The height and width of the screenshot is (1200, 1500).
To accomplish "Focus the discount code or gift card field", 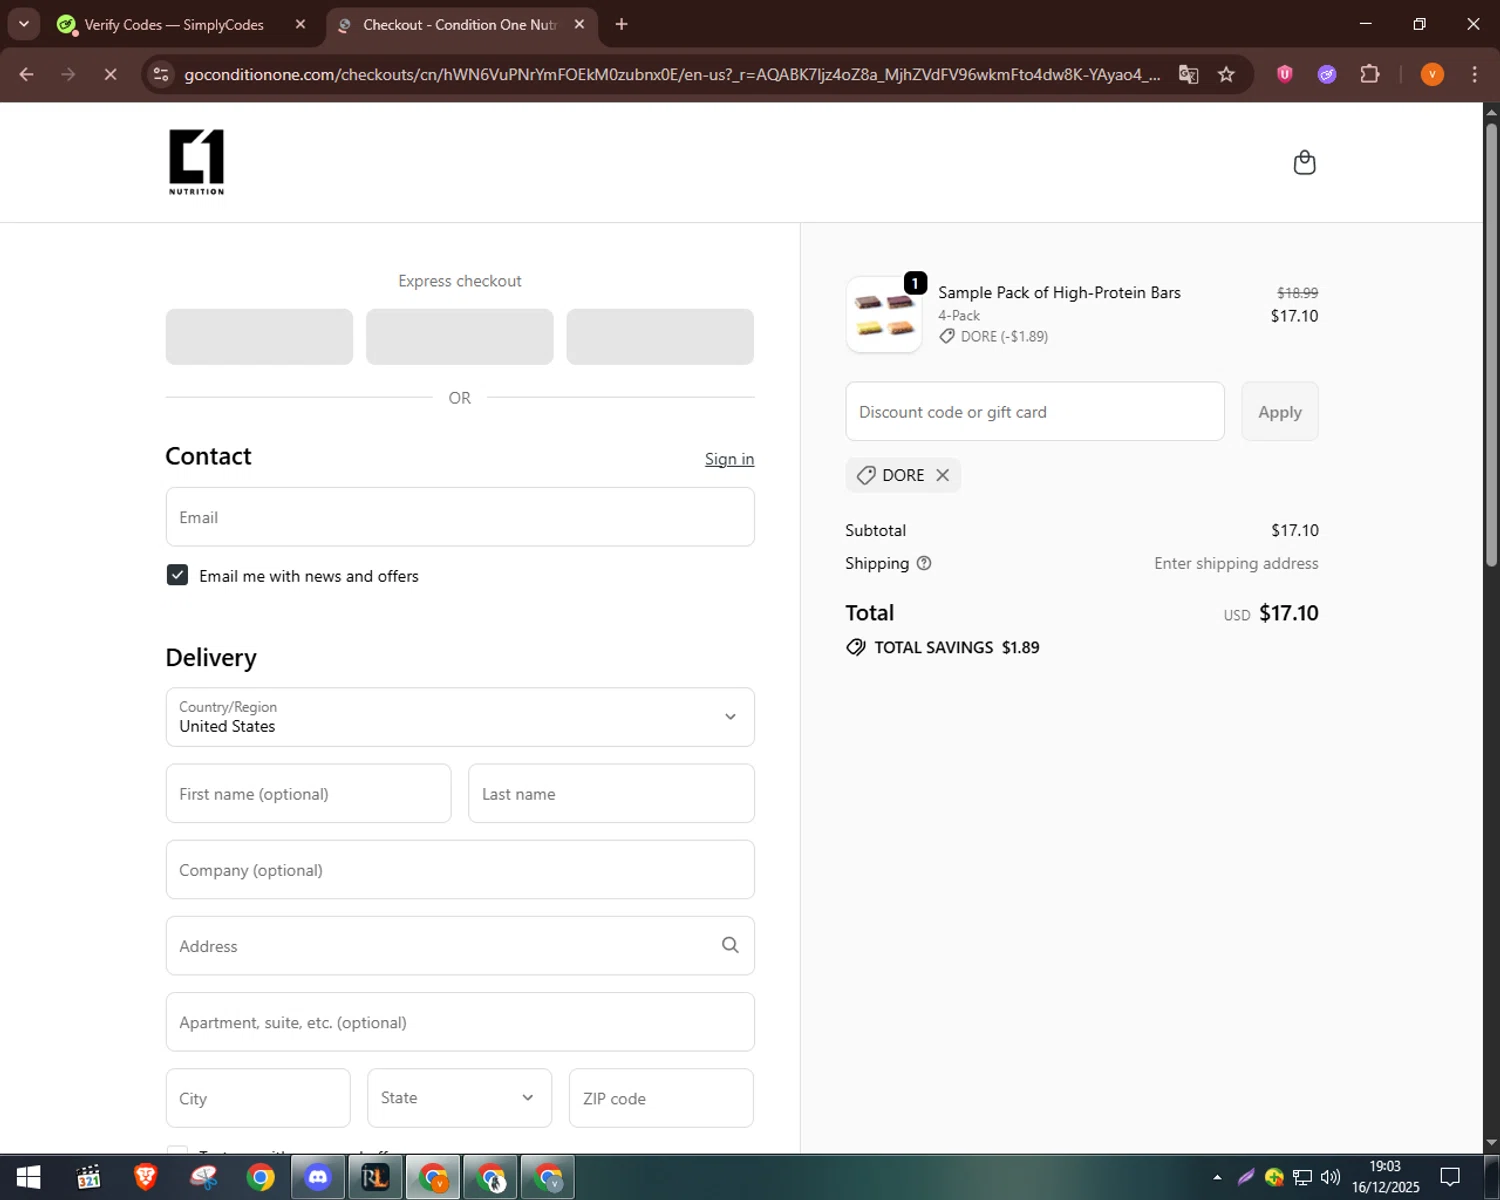I will tap(1035, 411).
